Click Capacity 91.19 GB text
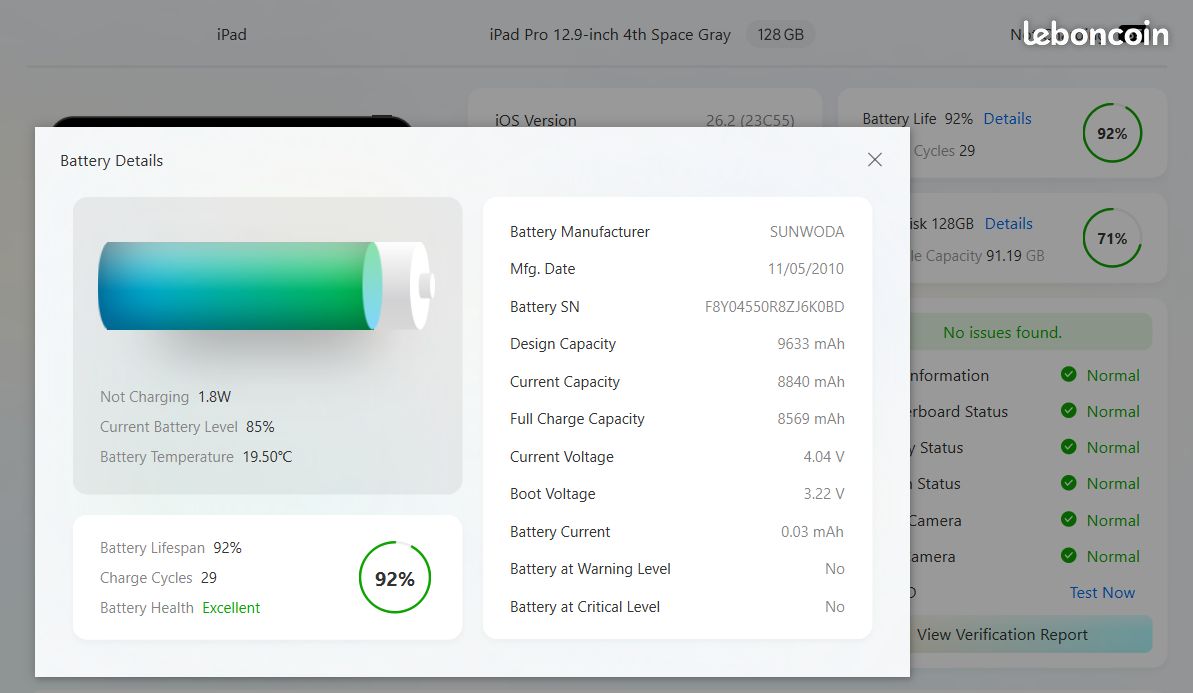 [x=978, y=256]
